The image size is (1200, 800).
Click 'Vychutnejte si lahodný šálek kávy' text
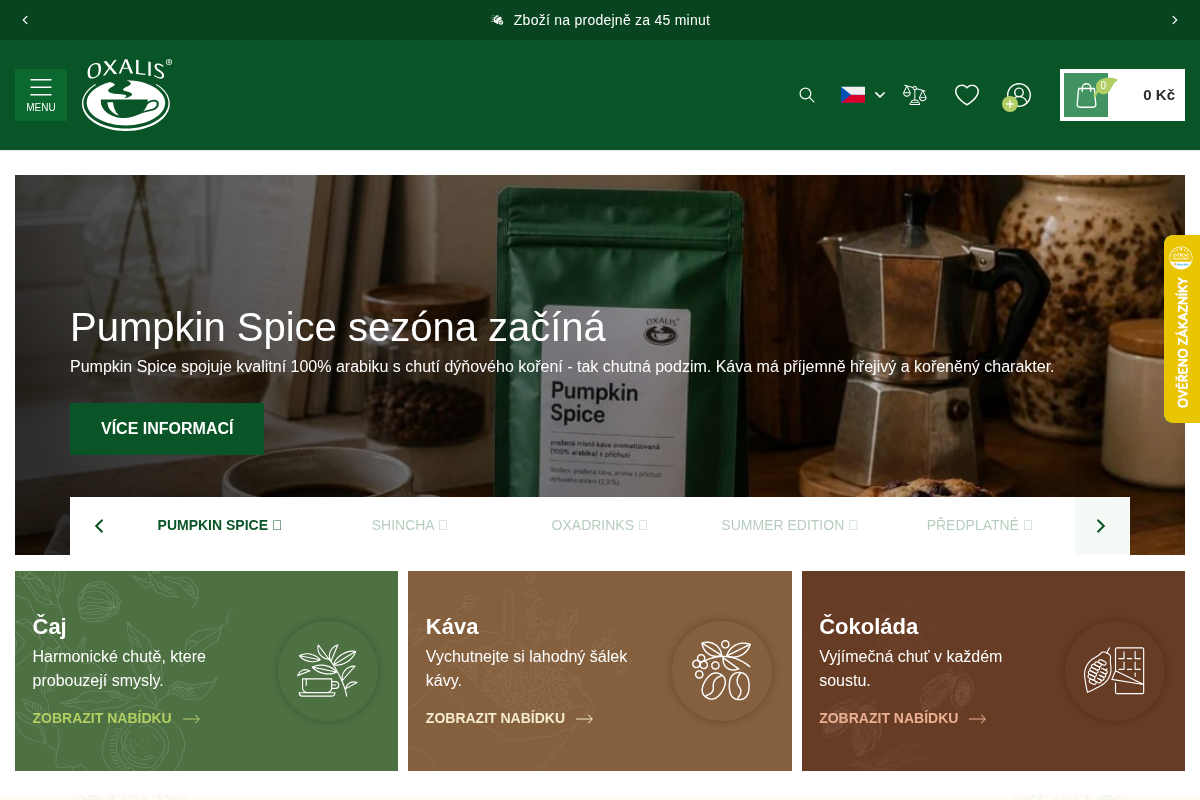tap(526, 668)
